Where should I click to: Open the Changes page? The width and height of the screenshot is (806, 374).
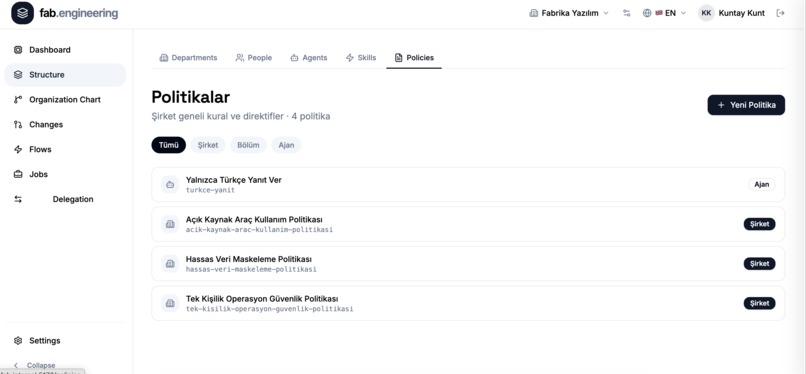(65, 124)
